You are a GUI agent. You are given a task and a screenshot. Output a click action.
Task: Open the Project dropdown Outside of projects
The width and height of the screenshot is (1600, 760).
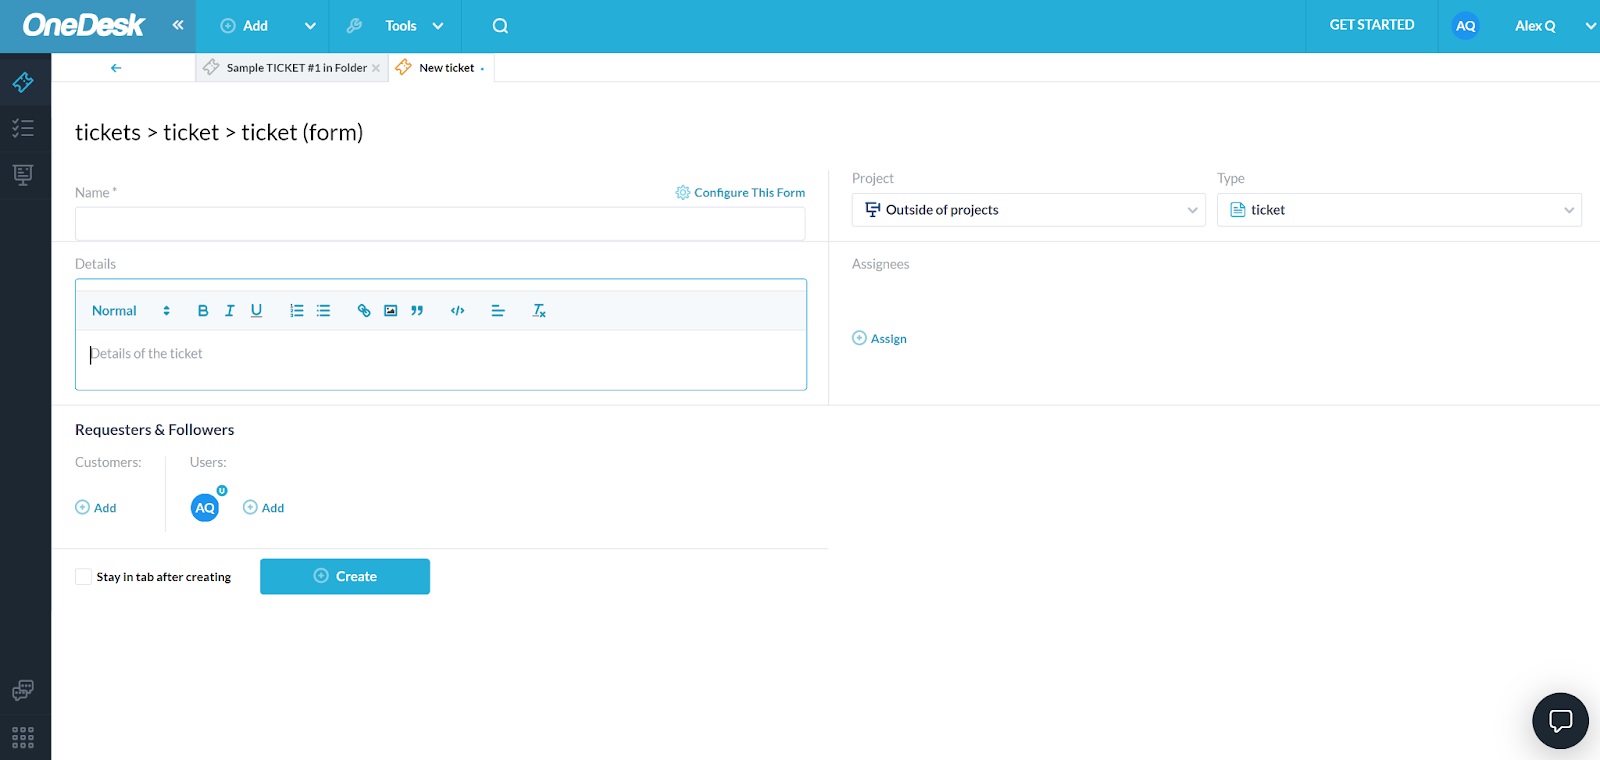pyautogui.click(x=1028, y=210)
